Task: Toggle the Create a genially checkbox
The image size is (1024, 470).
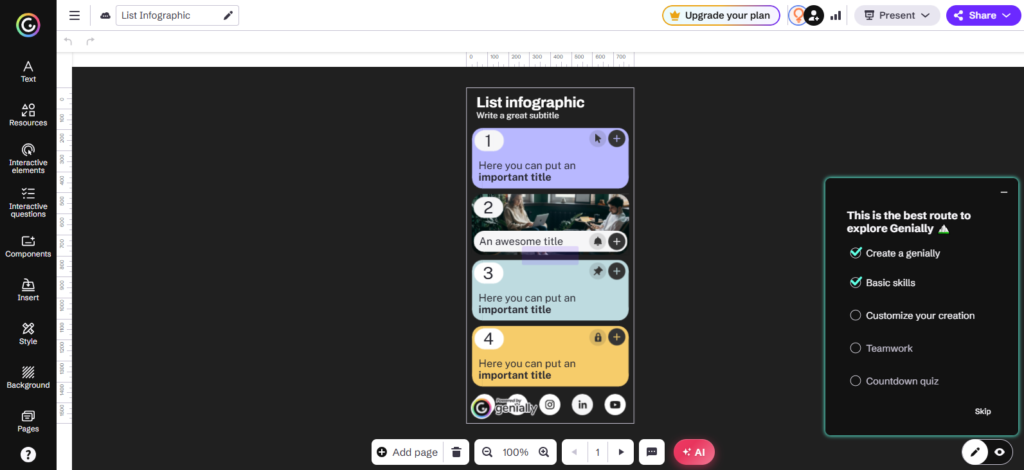Action: [856, 253]
